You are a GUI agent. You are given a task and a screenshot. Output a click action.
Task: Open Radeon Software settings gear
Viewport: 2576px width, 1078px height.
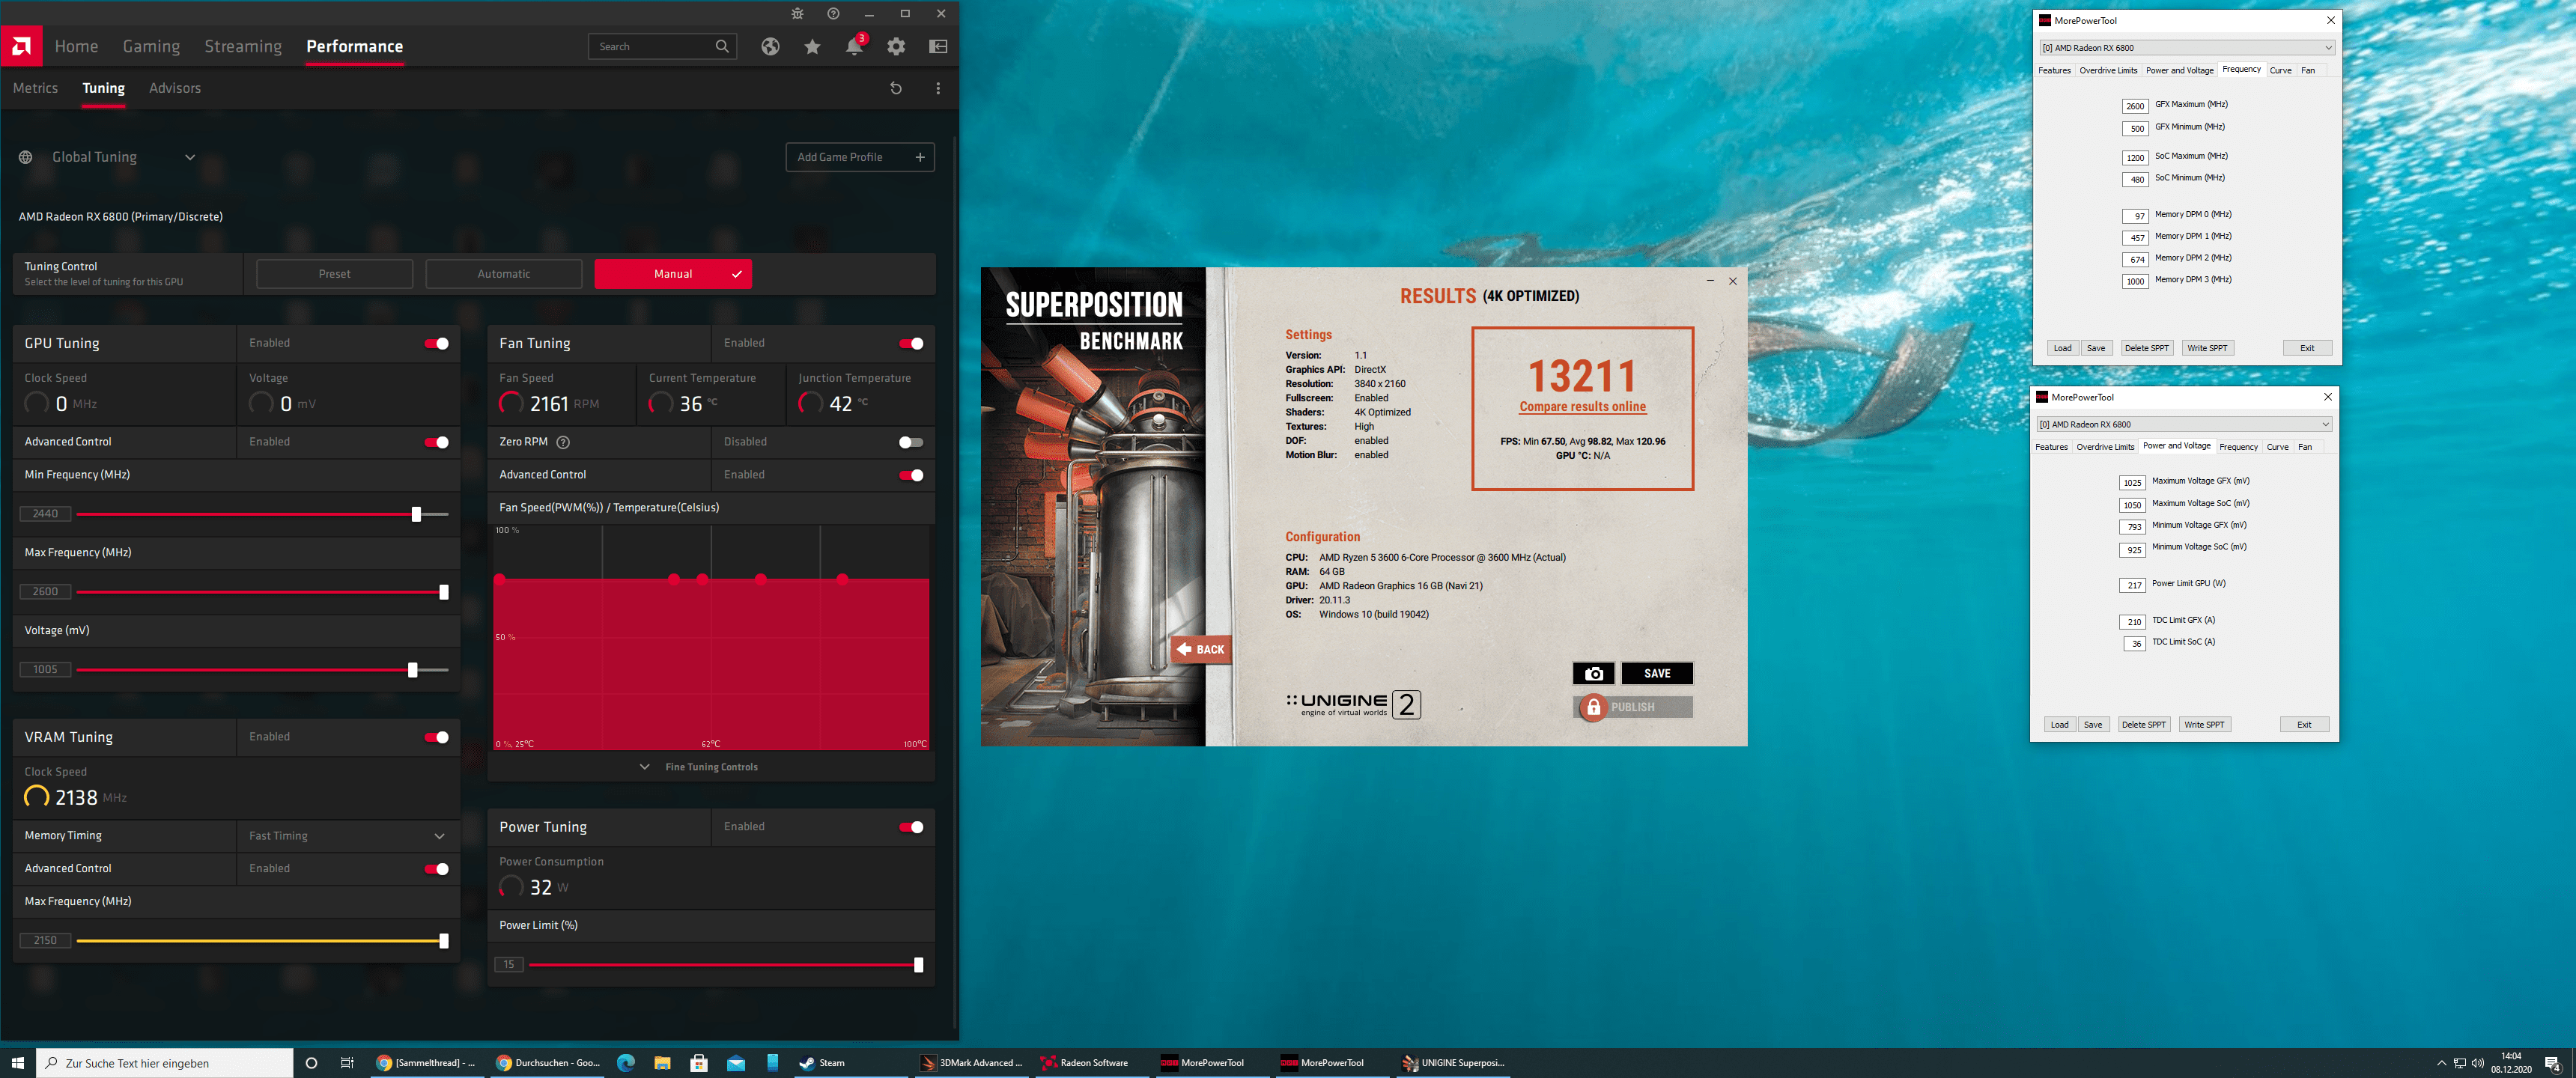tap(896, 46)
